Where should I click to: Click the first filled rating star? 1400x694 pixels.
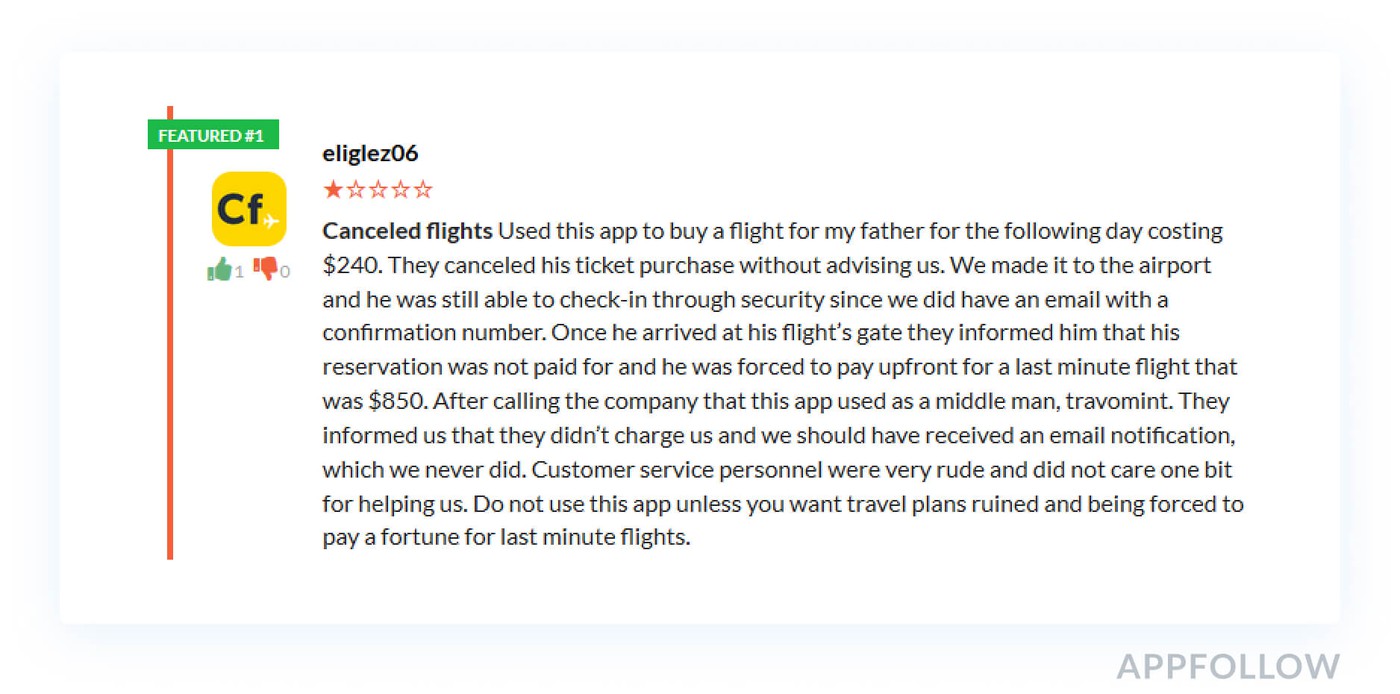pyautogui.click(x=333, y=189)
